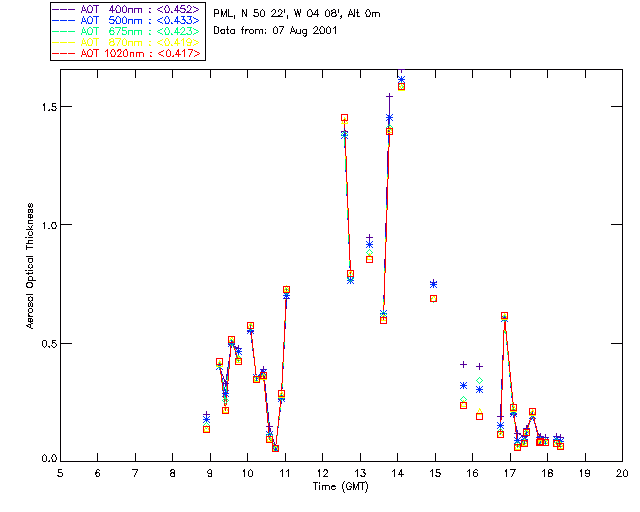The height and width of the screenshot is (512, 640).
Task: Click the AOT 400nm legend entry
Action: (x=126, y=9)
